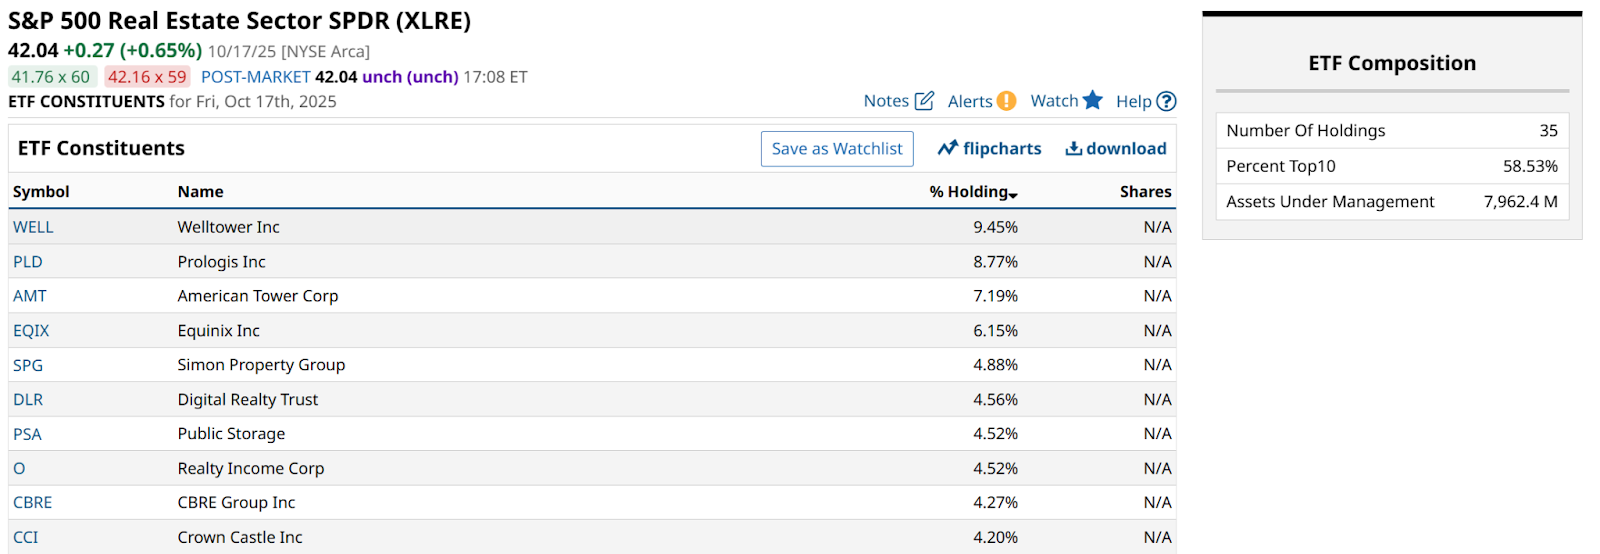
Task: Open the AMT ticker link
Action: click(x=30, y=296)
